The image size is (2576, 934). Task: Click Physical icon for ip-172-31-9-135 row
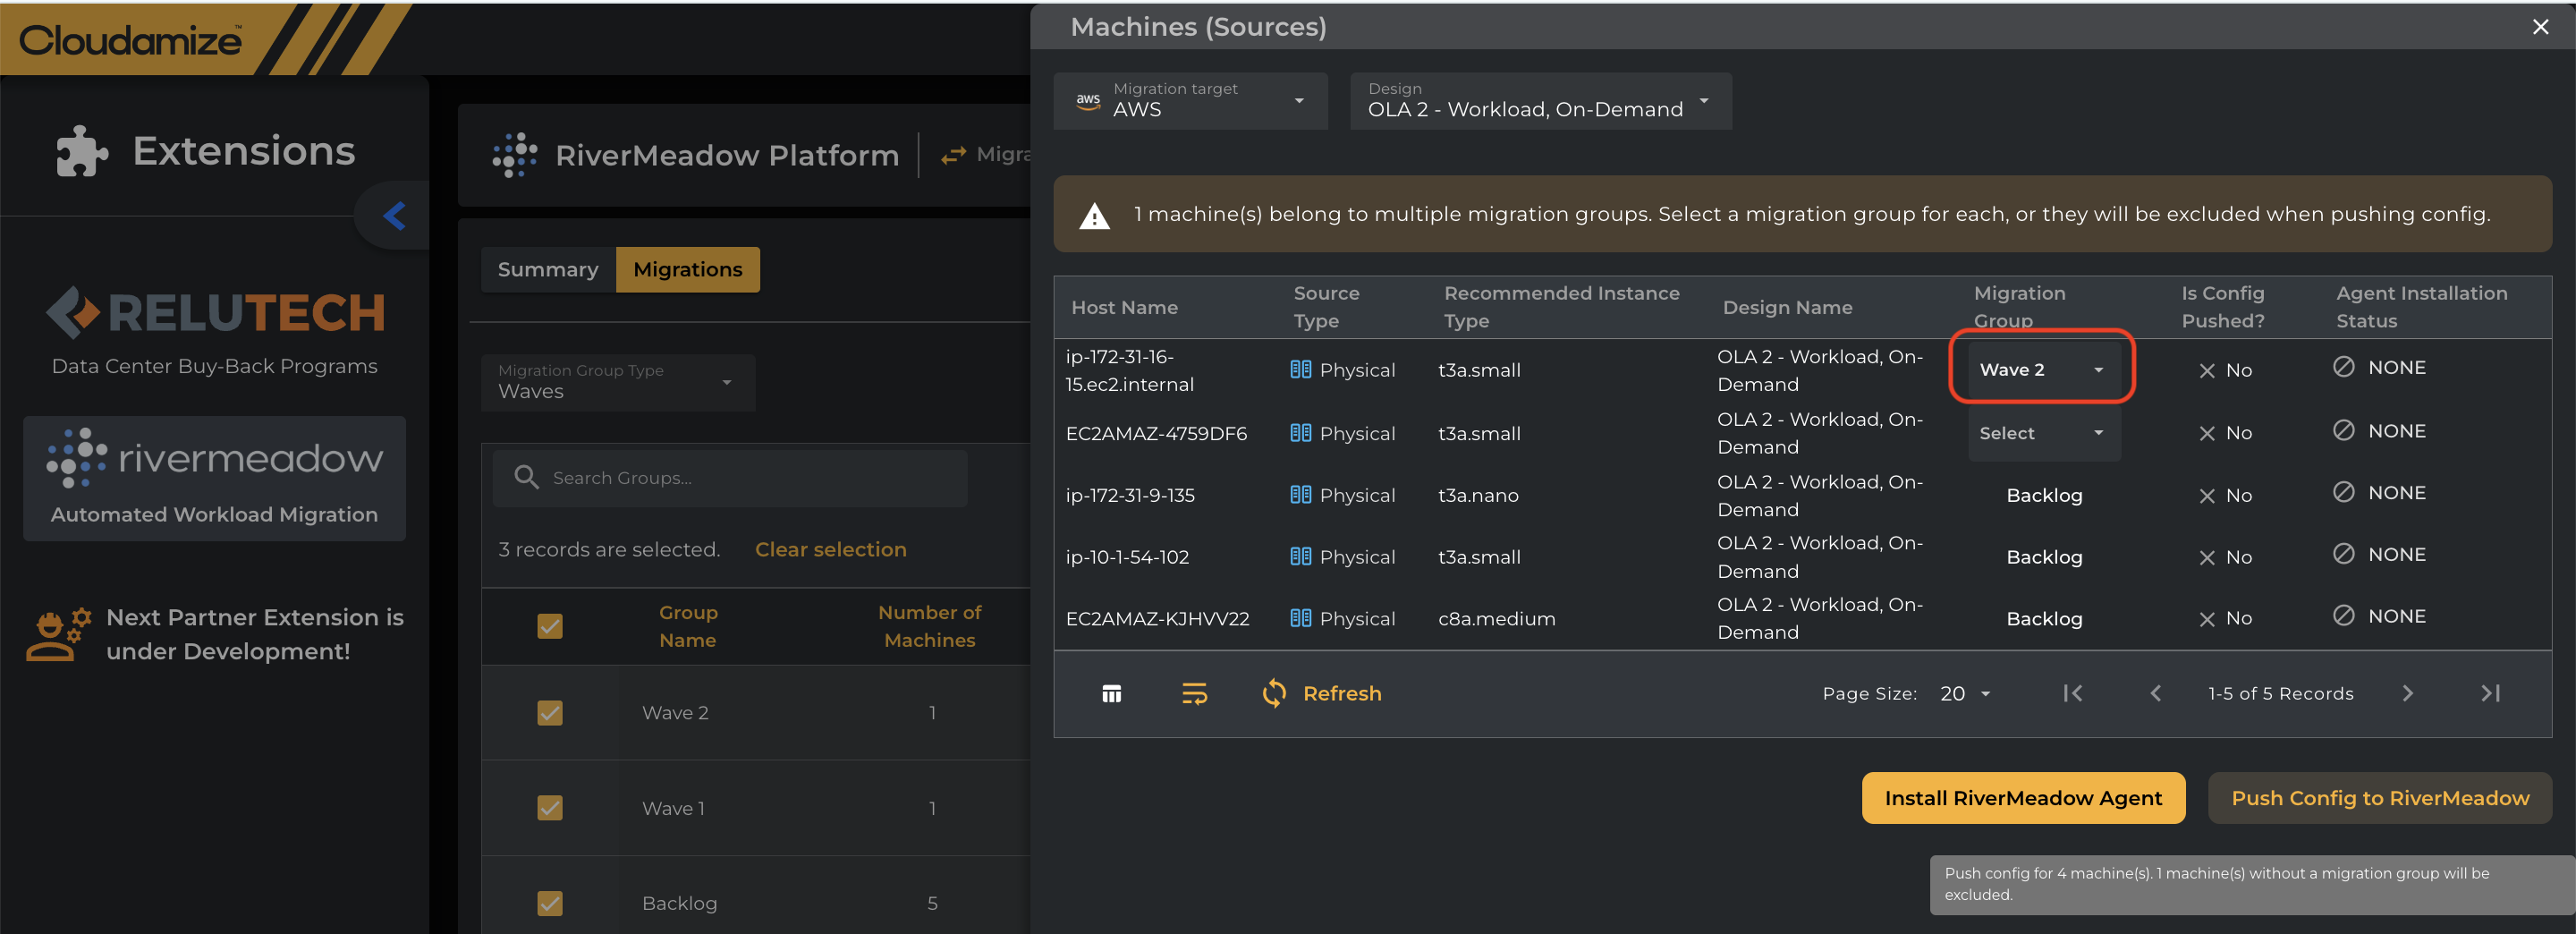tap(1300, 495)
